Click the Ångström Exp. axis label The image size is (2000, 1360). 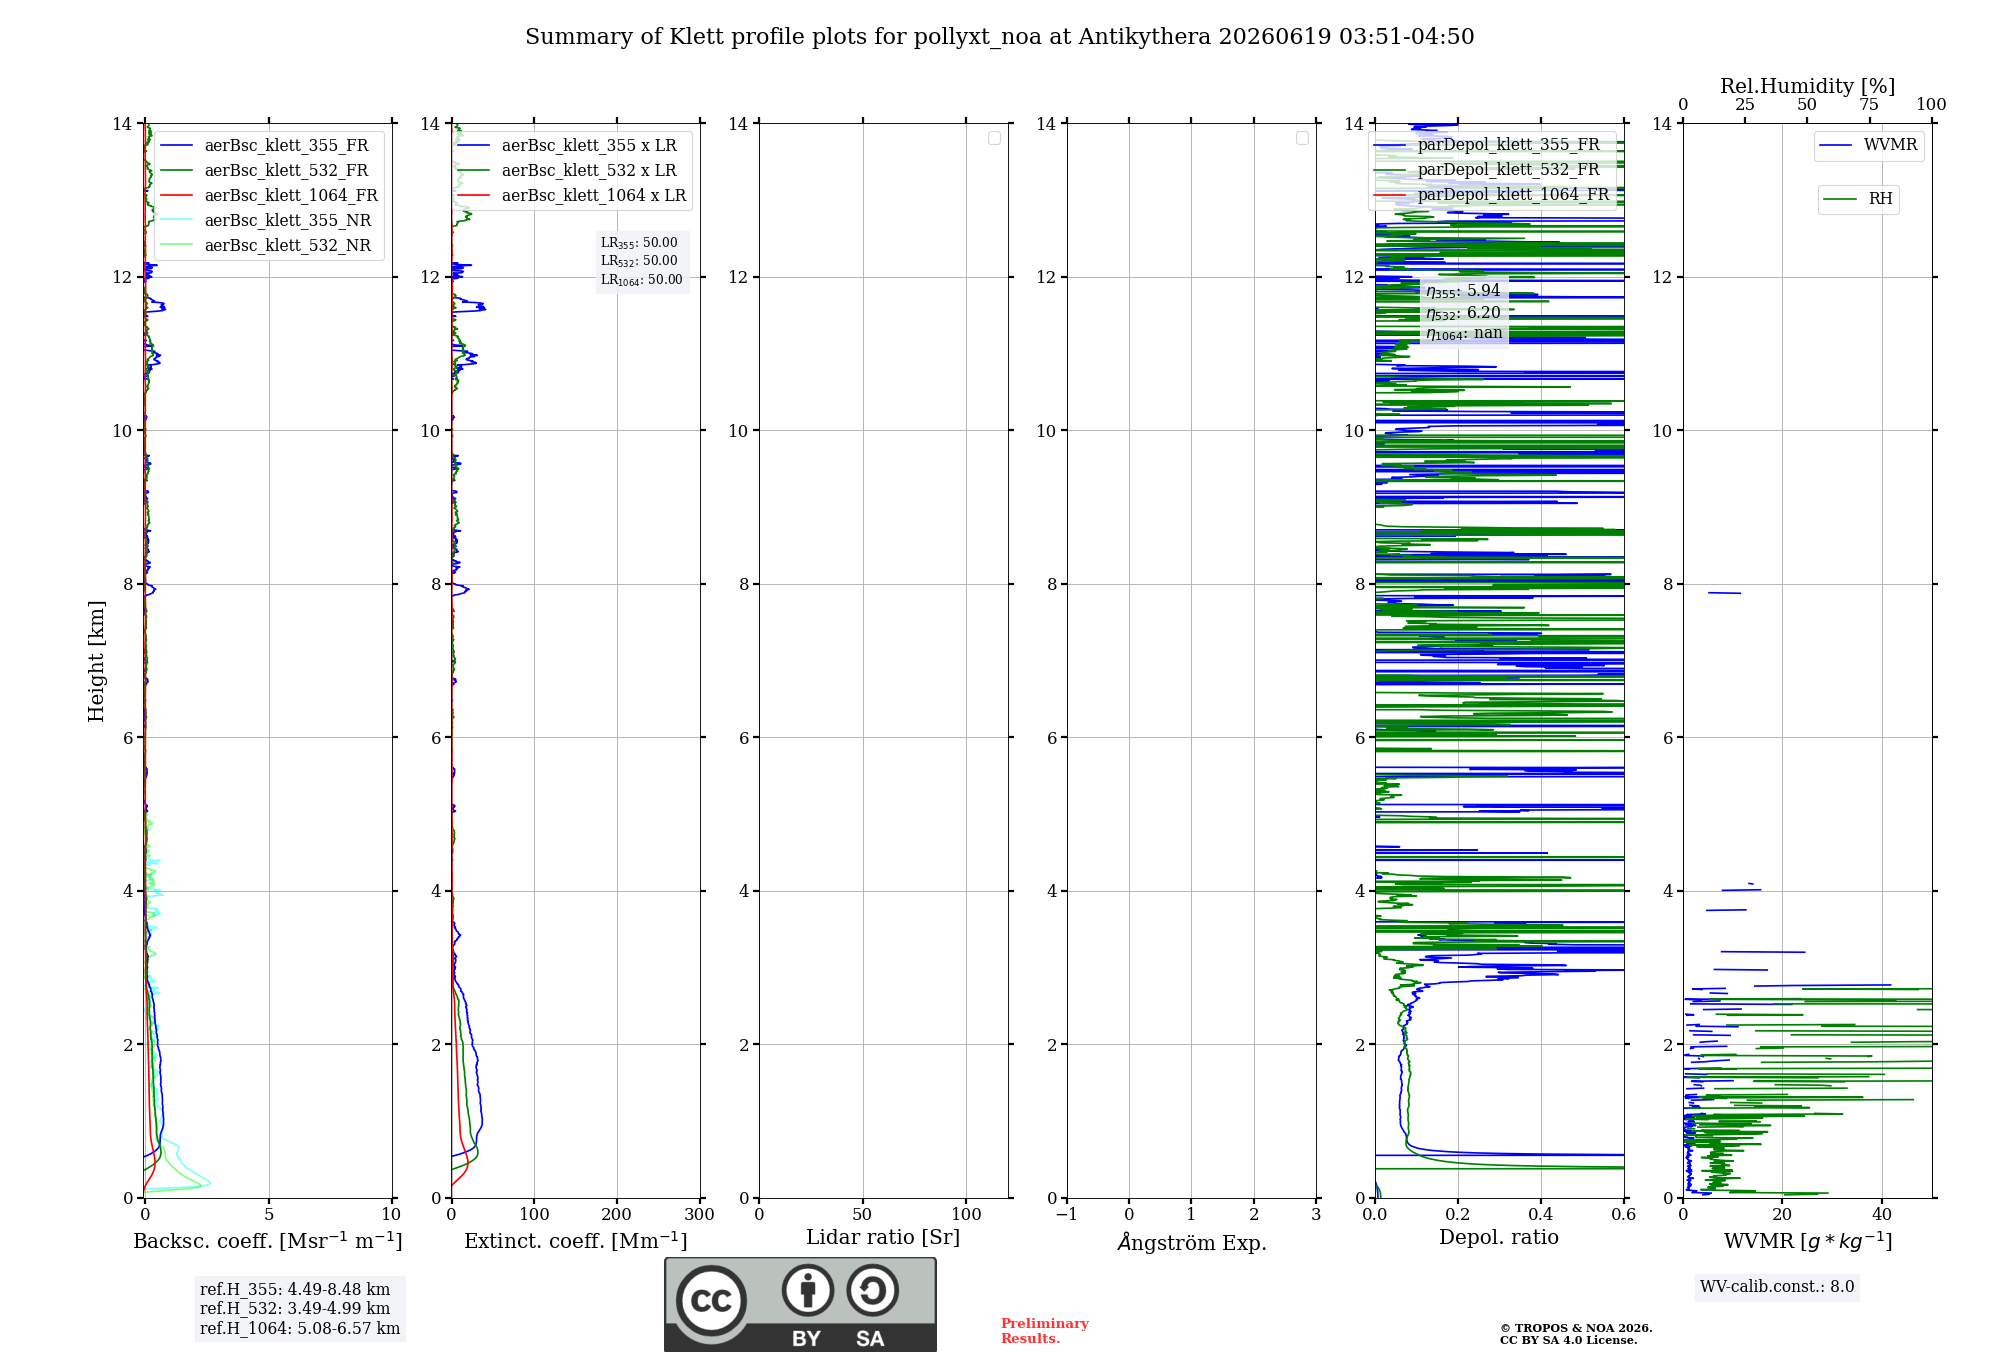tap(1192, 1242)
